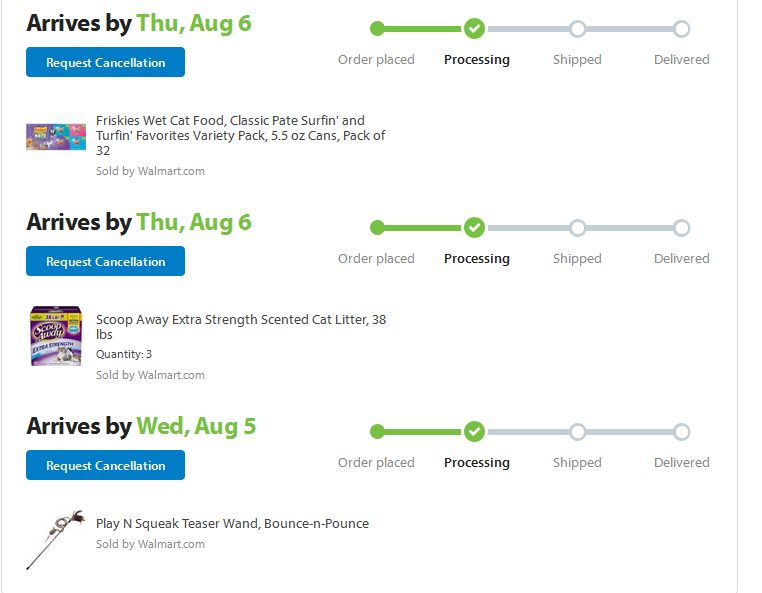The width and height of the screenshot is (762, 593).
Task: Click Delivered step circle on Teaser Wand order
Action: point(681,432)
